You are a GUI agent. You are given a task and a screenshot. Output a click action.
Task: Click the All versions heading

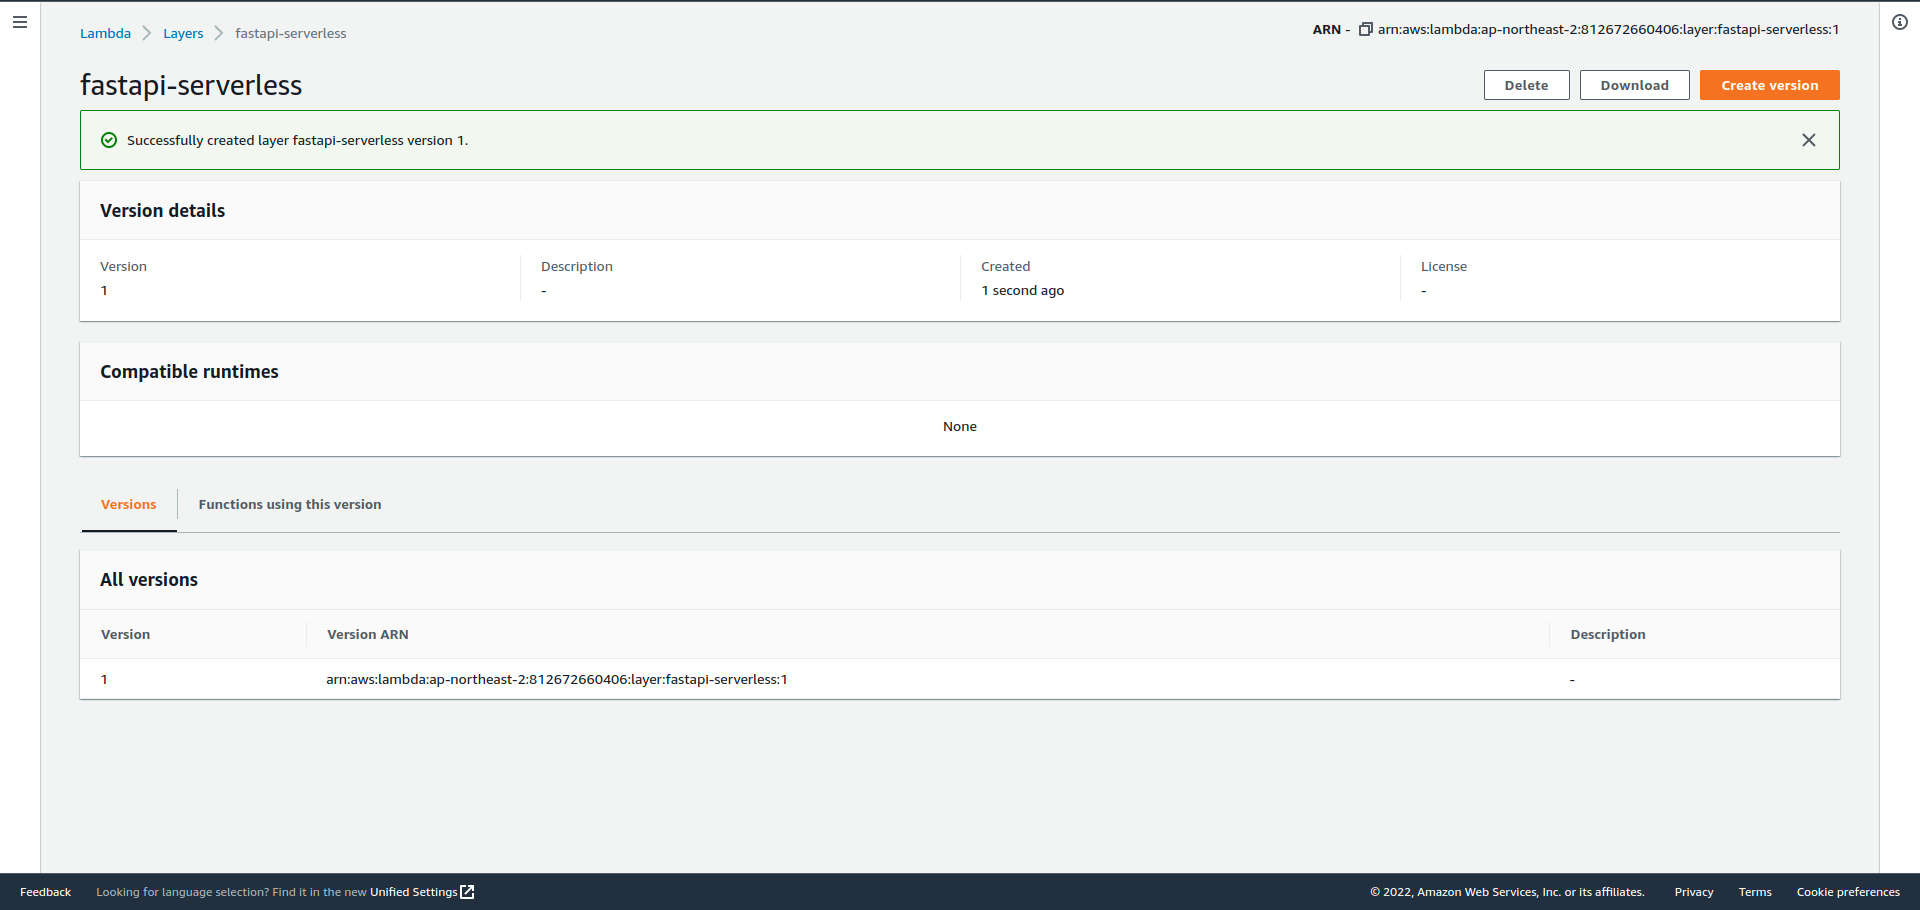(149, 579)
